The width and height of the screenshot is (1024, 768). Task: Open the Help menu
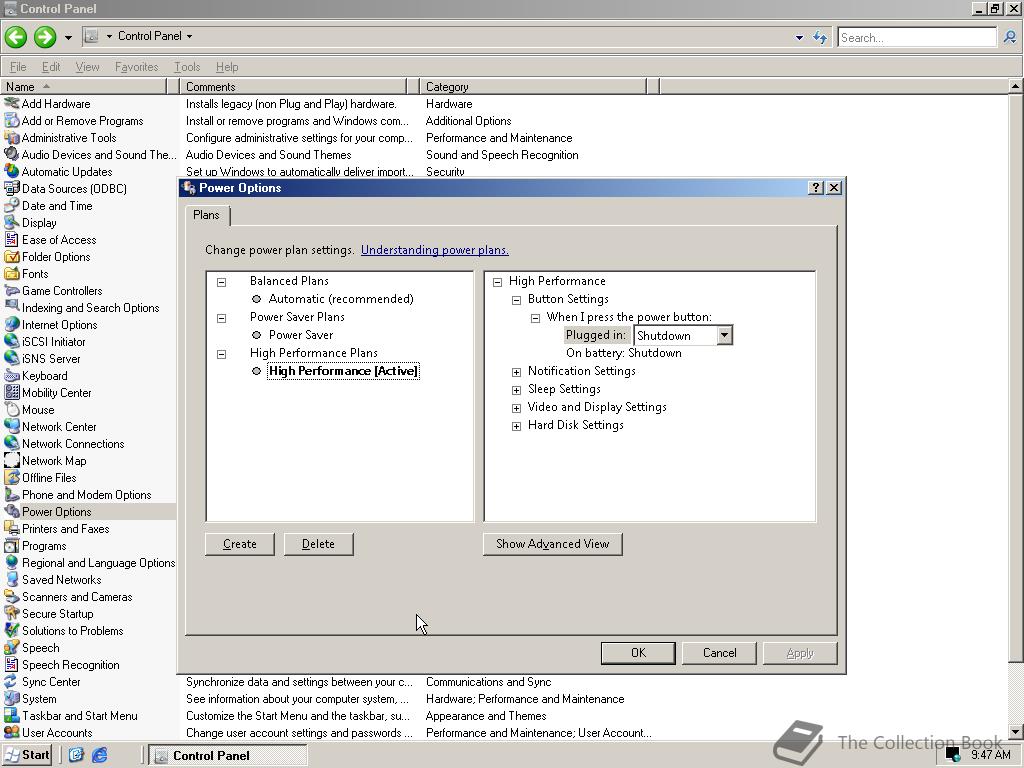[x=227, y=67]
